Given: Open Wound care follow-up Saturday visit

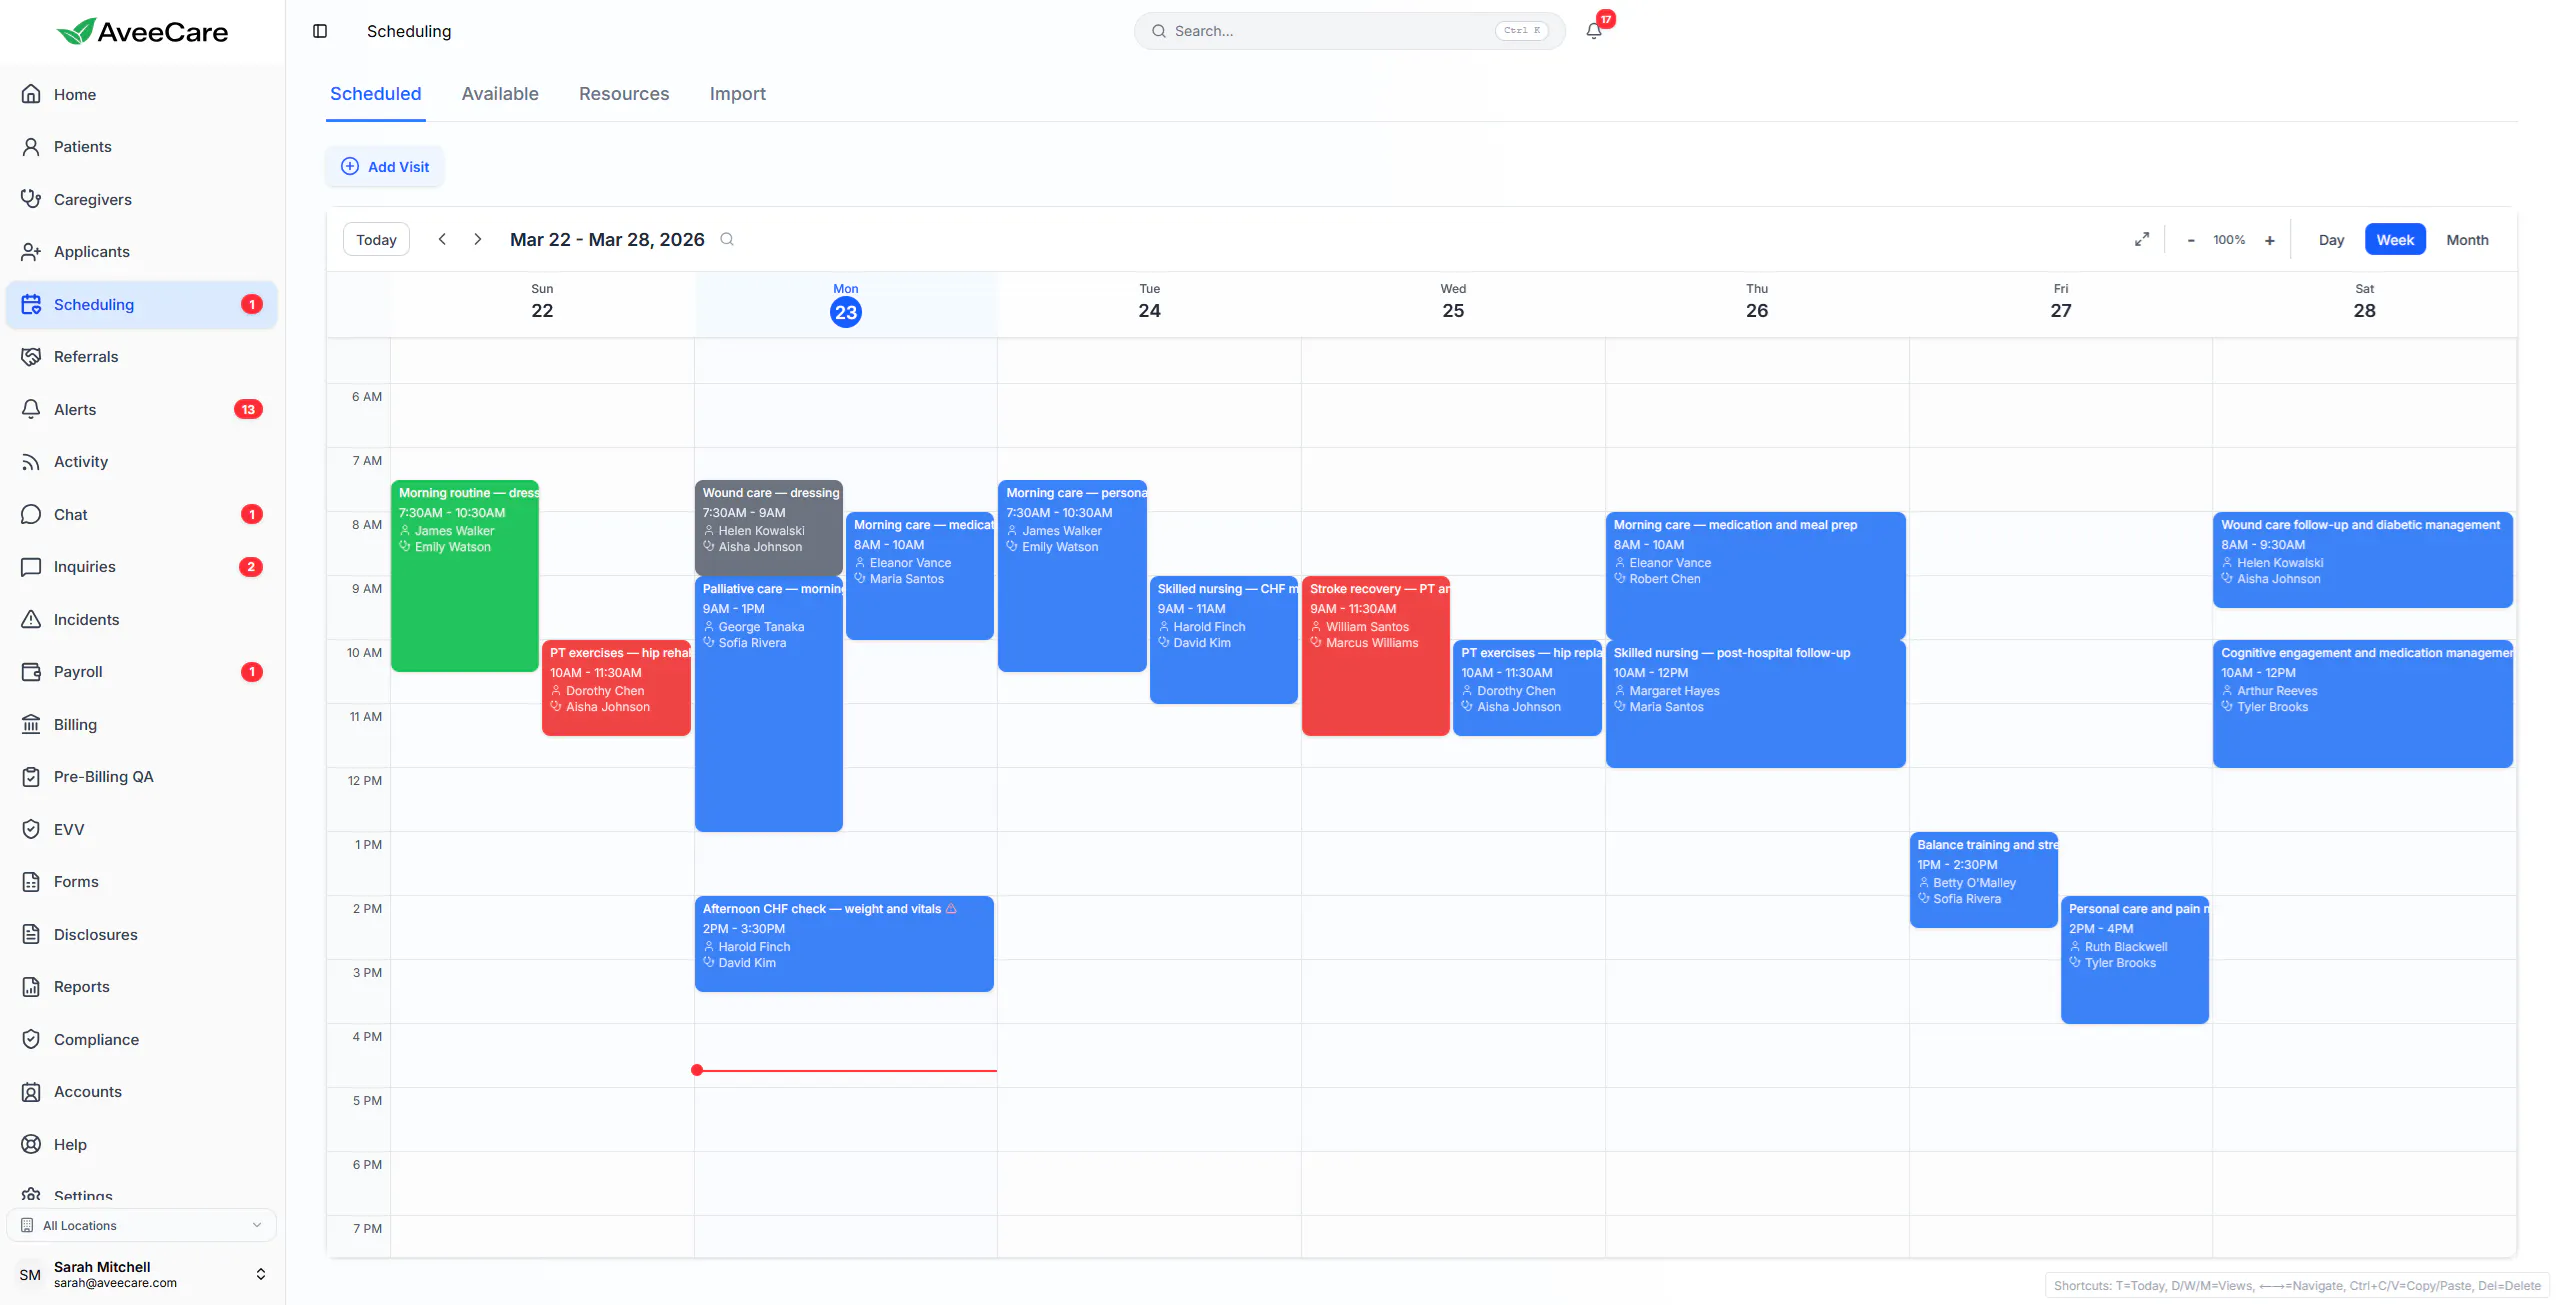Looking at the screenshot, I should (x=2363, y=560).
